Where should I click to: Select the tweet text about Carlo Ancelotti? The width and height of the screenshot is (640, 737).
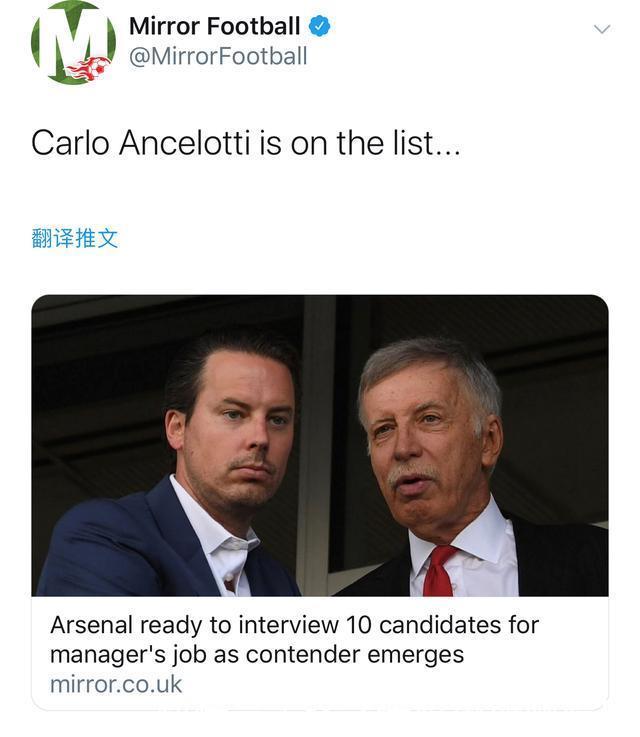[x=245, y=143]
